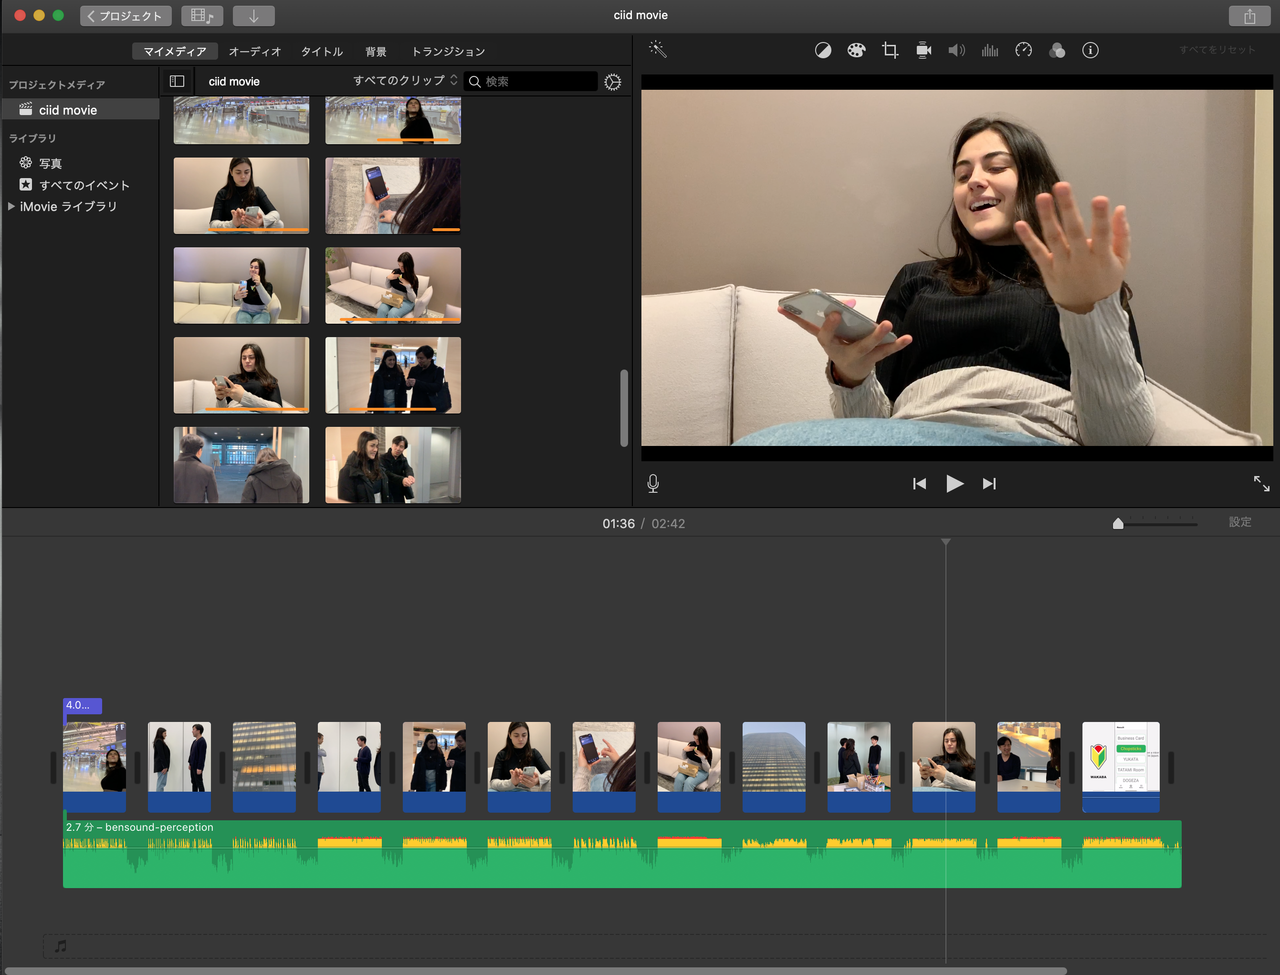The width and height of the screenshot is (1280, 975).
Task: Open the timeline 設定 settings popup
Action: 1240,522
